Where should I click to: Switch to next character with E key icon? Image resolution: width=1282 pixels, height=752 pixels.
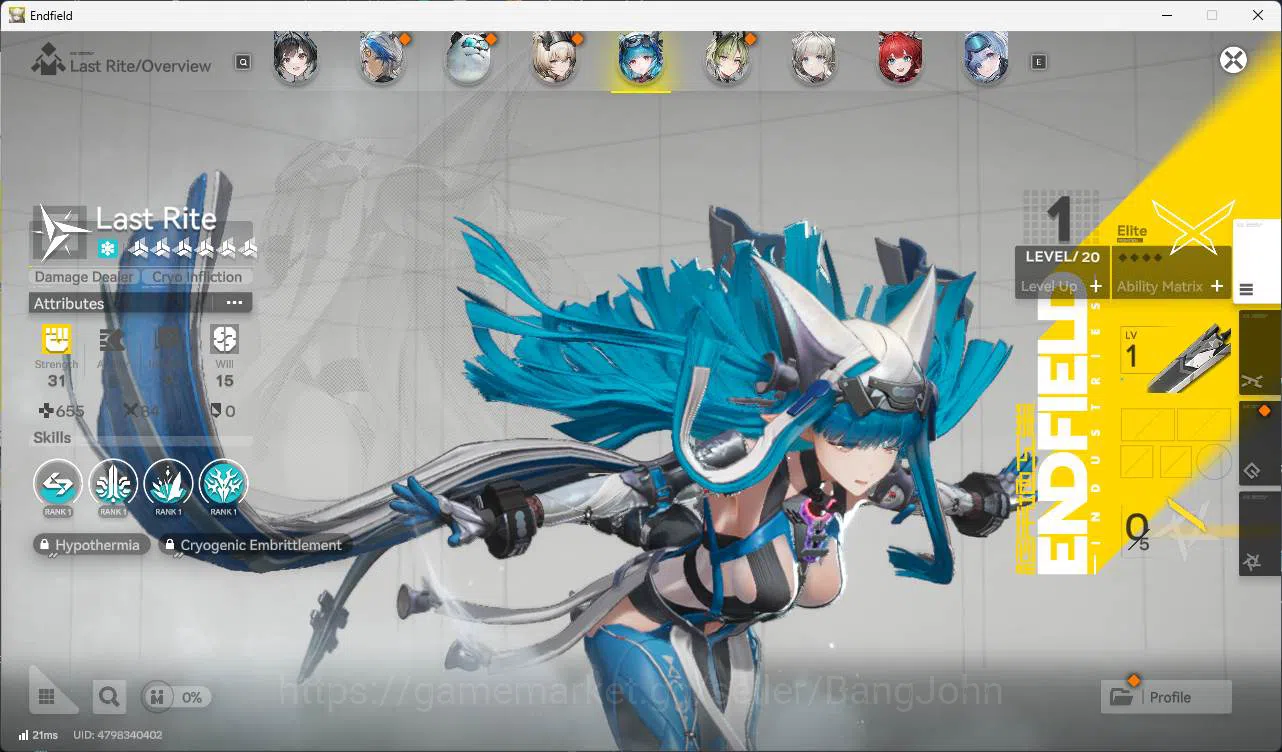pos(1039,62)
